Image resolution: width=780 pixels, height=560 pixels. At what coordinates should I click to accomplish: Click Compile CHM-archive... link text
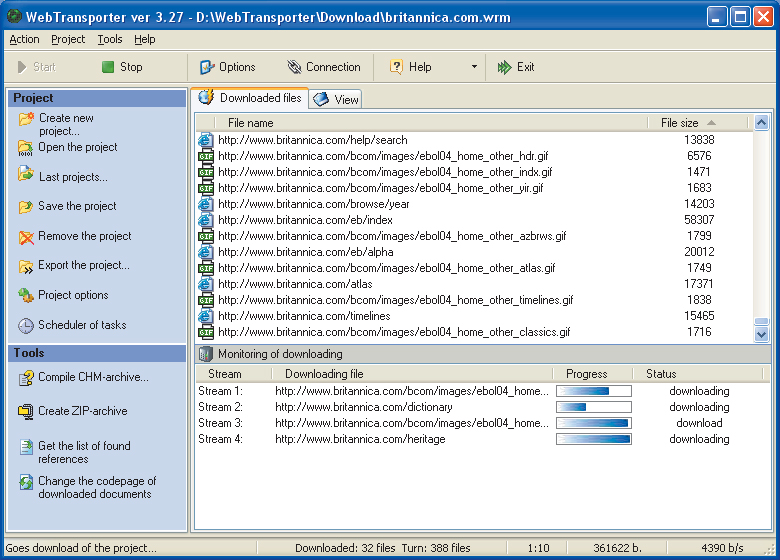93,377
